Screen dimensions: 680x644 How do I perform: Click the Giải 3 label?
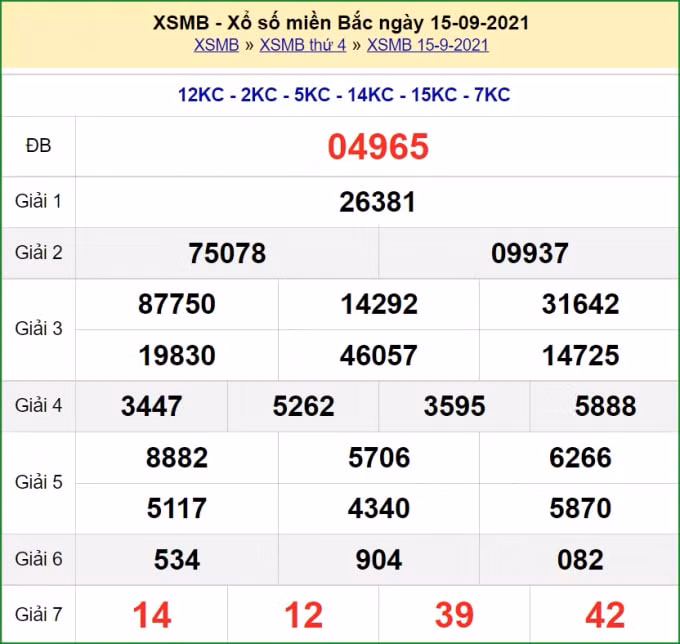coord(38,329)
